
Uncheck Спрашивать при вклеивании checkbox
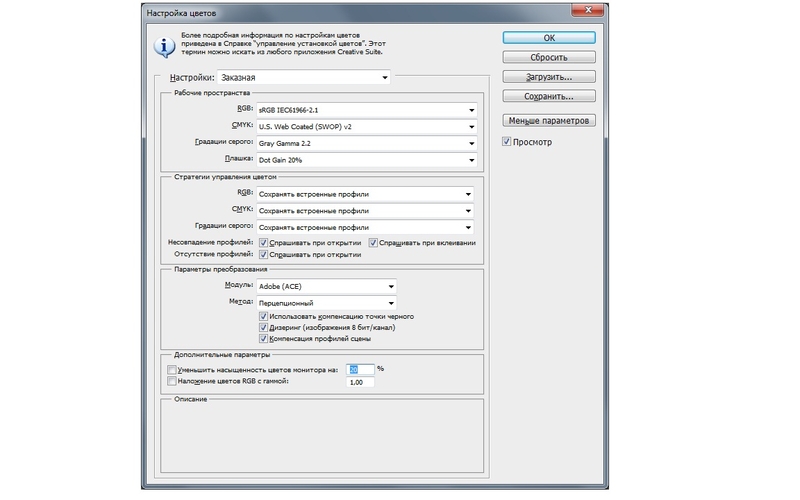(374, 242)
